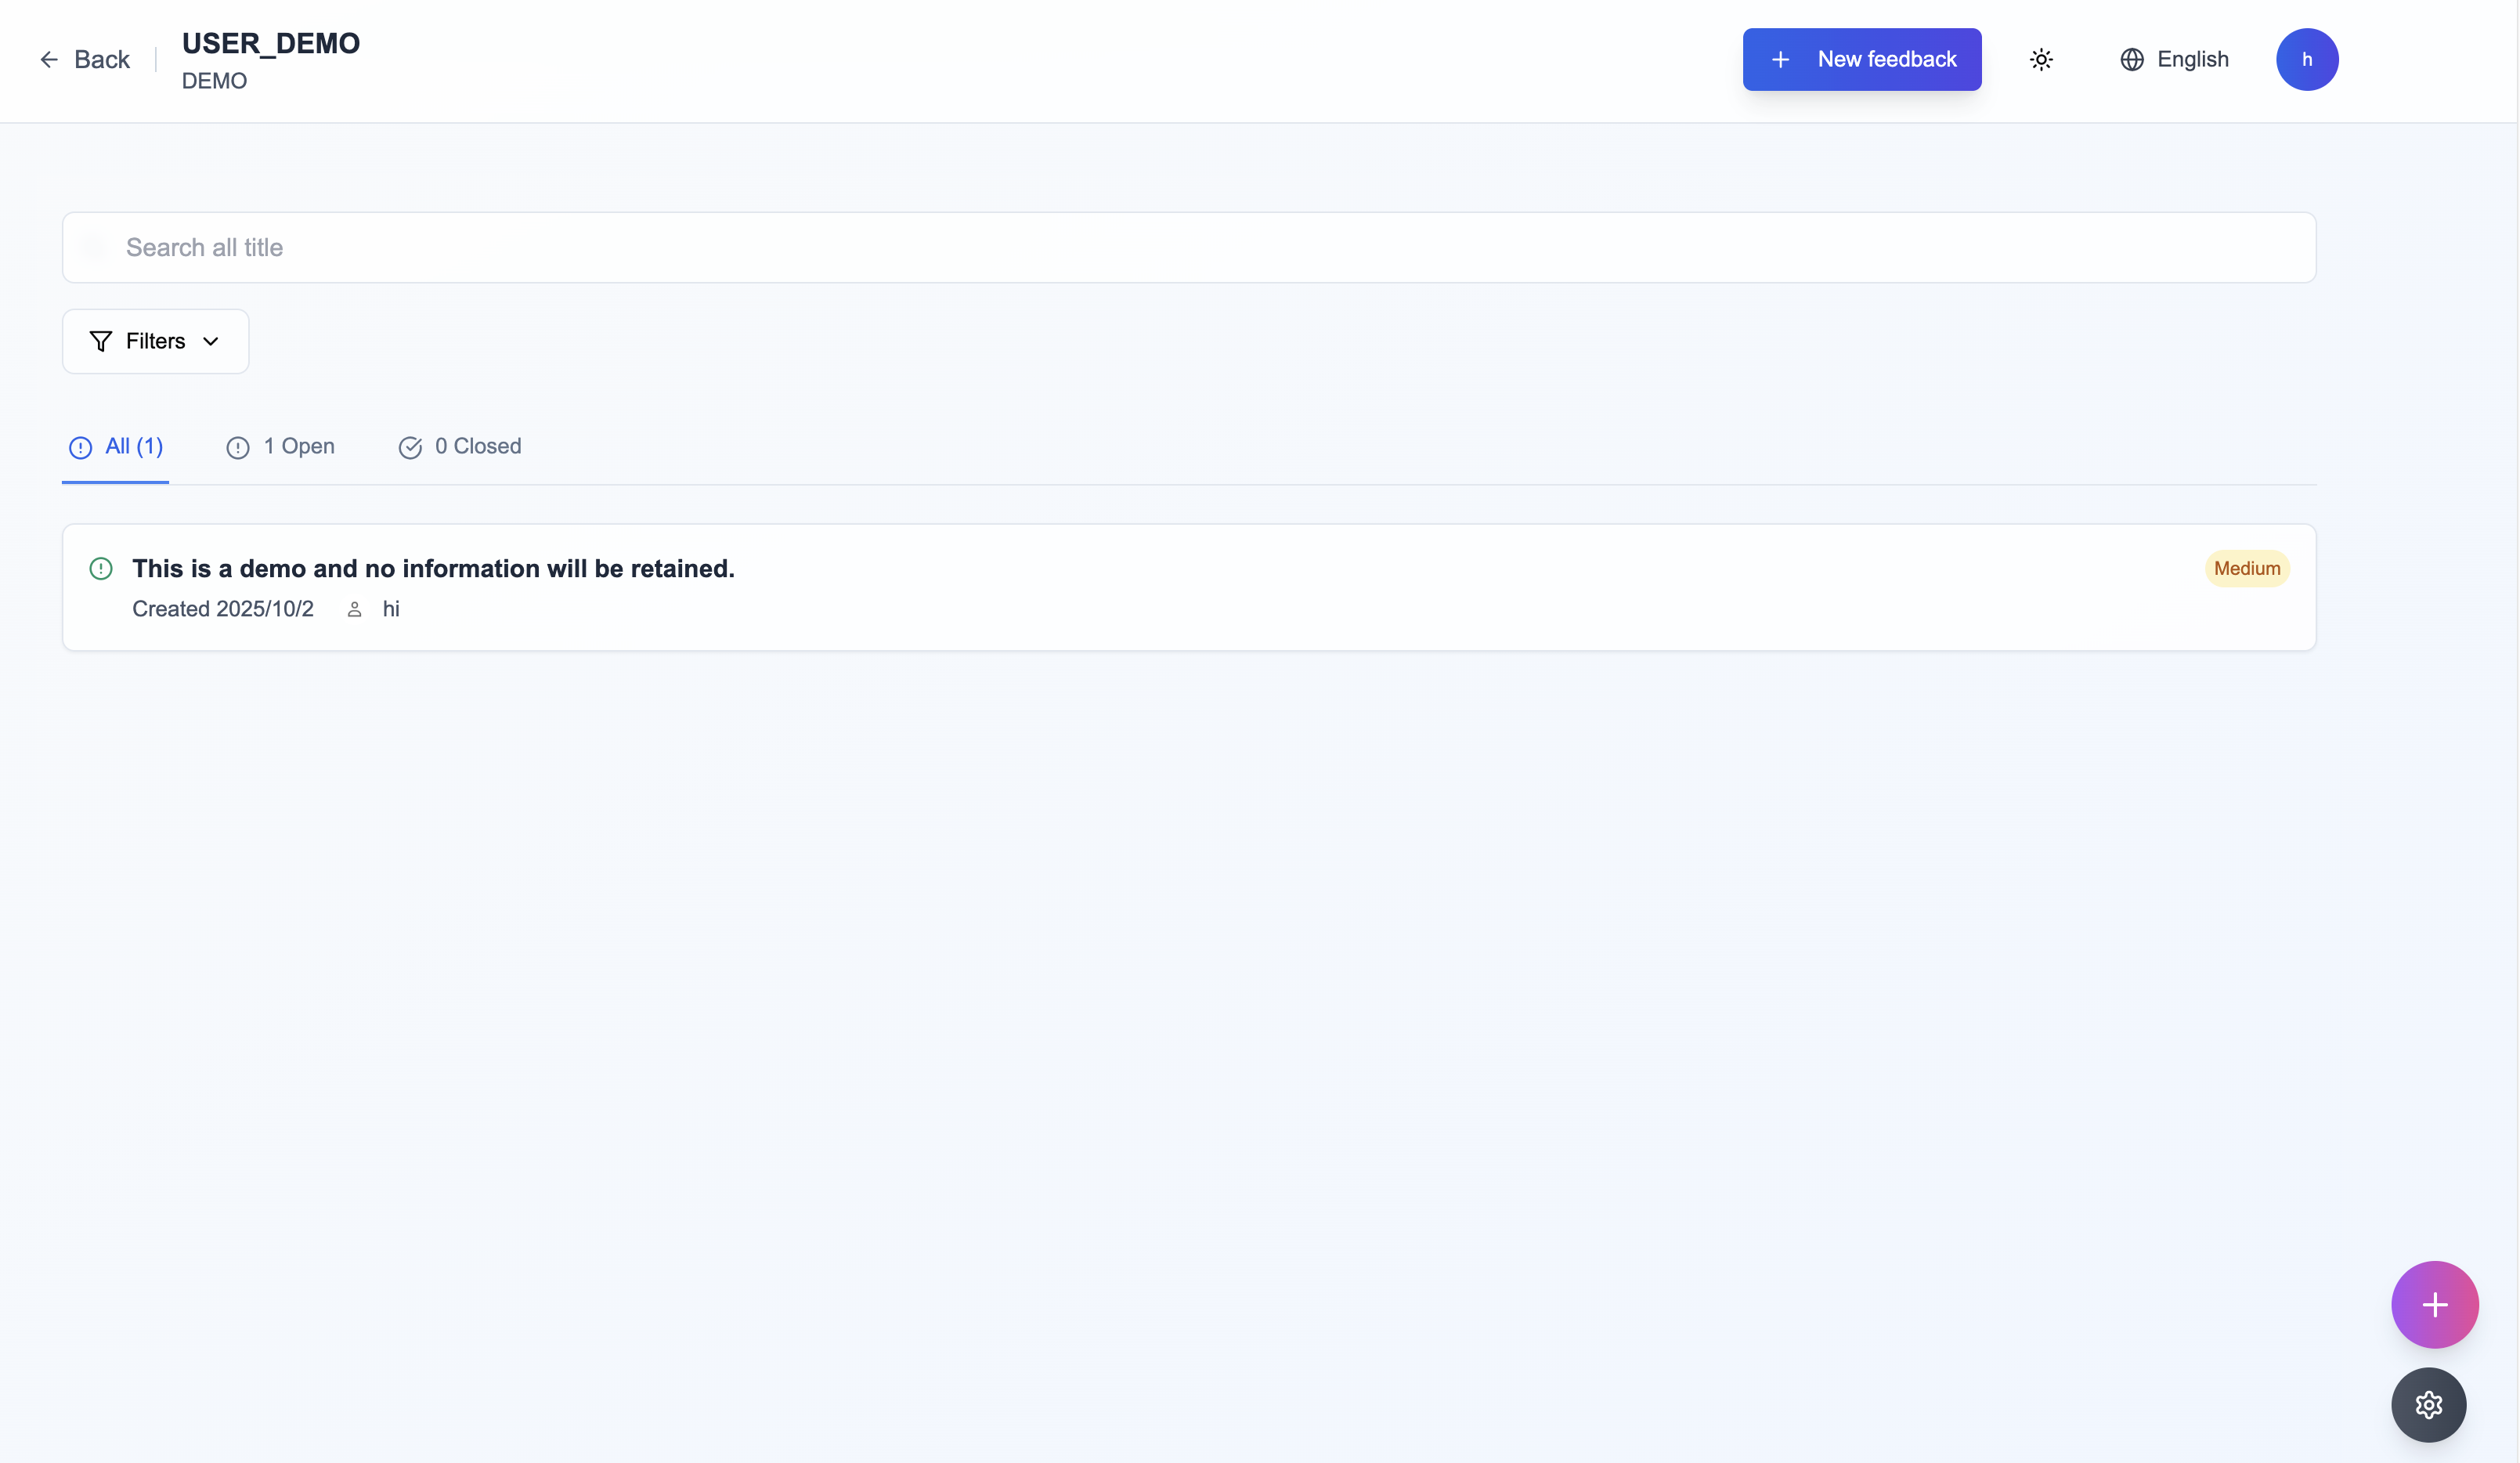2520x1463 pixels.
Task: Expand the Filters dropdown chevron
Action: pyautogui.click(x=211, y=342)
